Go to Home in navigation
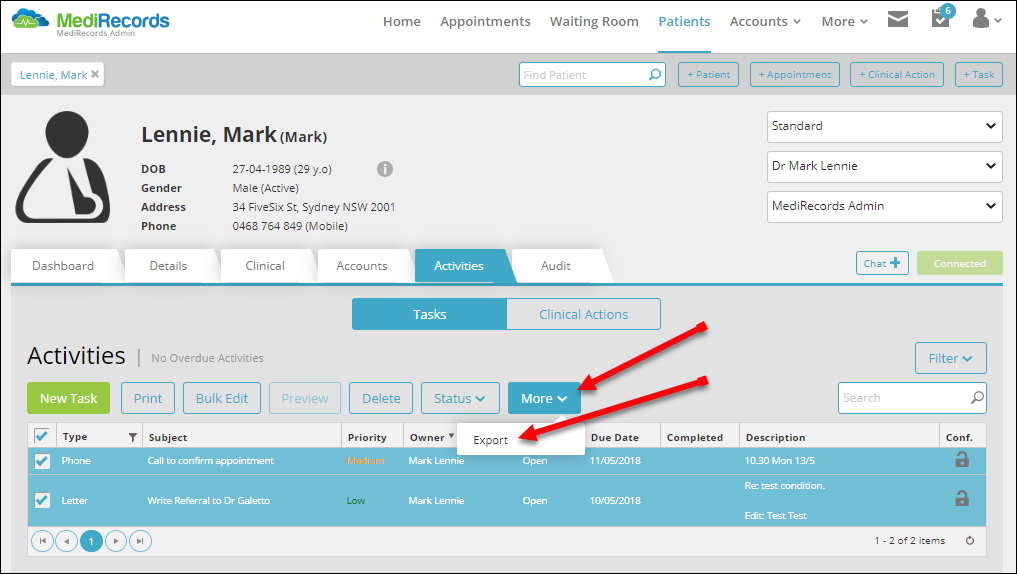This screenshot has height=574, width=1017. click(x=401, y=21)
